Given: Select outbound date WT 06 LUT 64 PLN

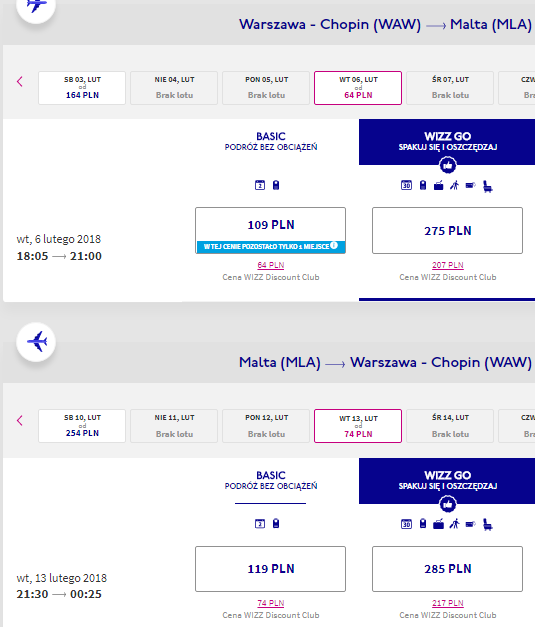Looking at the screenshot, I should 358,88.
